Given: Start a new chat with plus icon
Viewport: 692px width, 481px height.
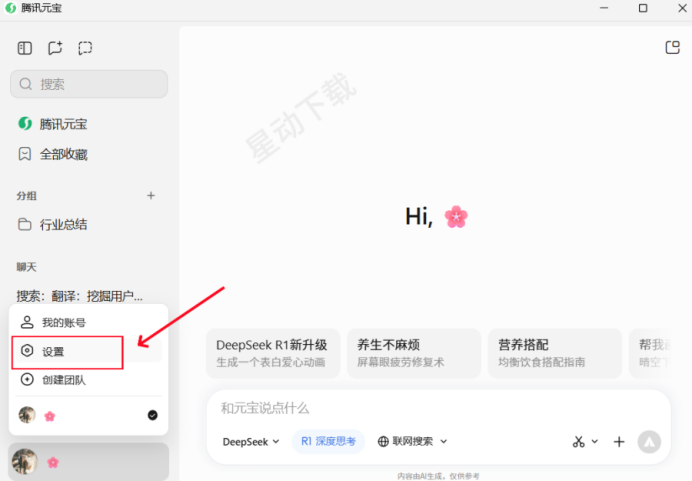Looking at the screenshot, I should [x=55, y=48].
